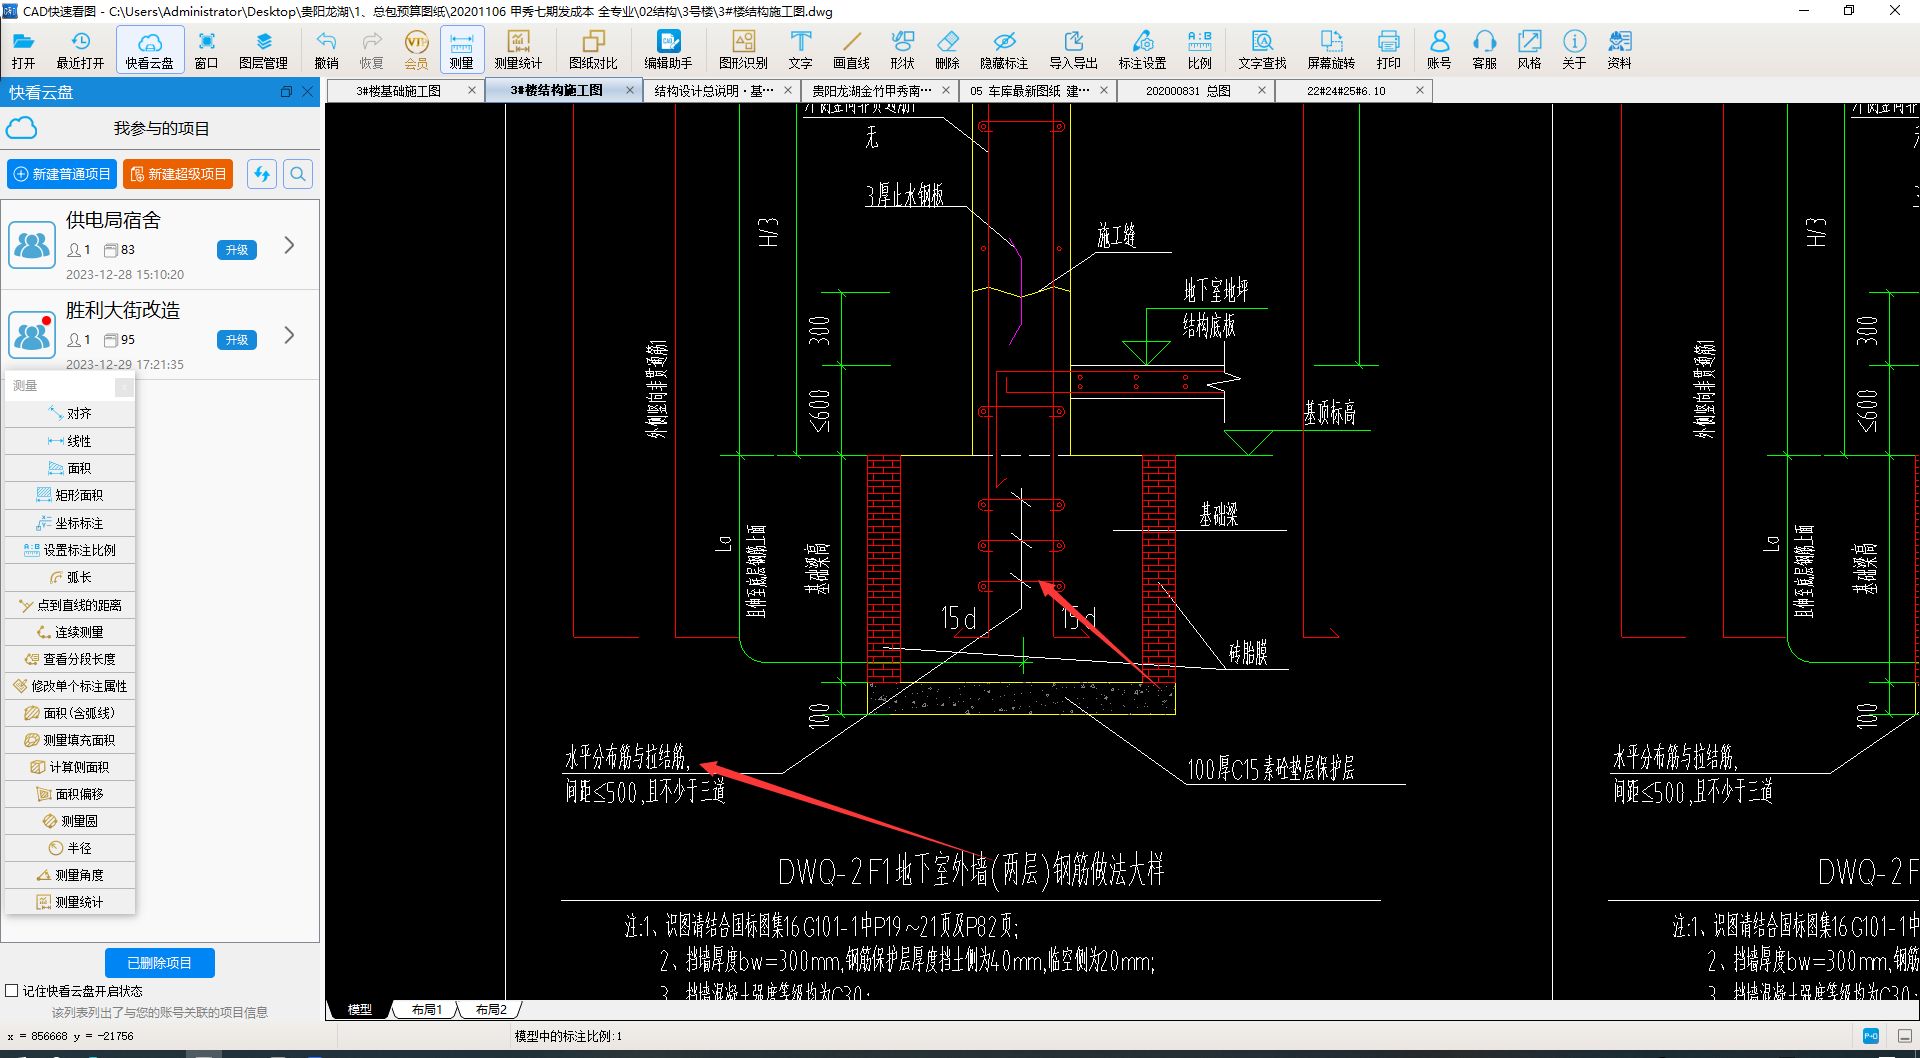Select 测量角度 in the measure menu
This screenshot has width=1920, height=1058.
pos(70,875)
